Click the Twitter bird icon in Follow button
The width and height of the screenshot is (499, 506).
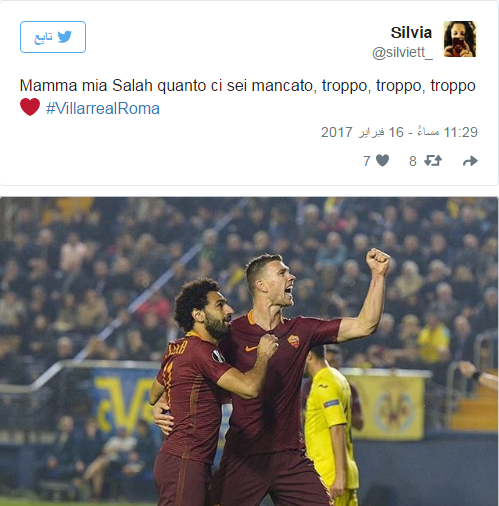[x=65, y=37]
